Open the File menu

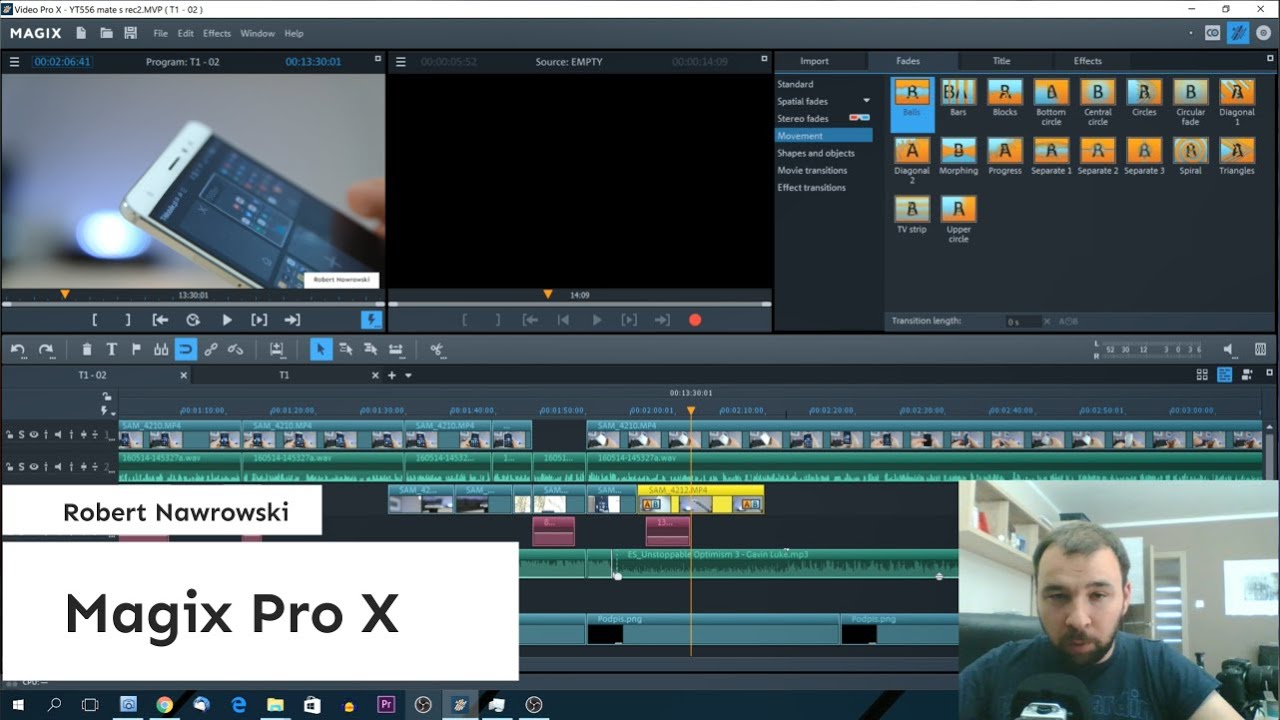tap(160, 33)
